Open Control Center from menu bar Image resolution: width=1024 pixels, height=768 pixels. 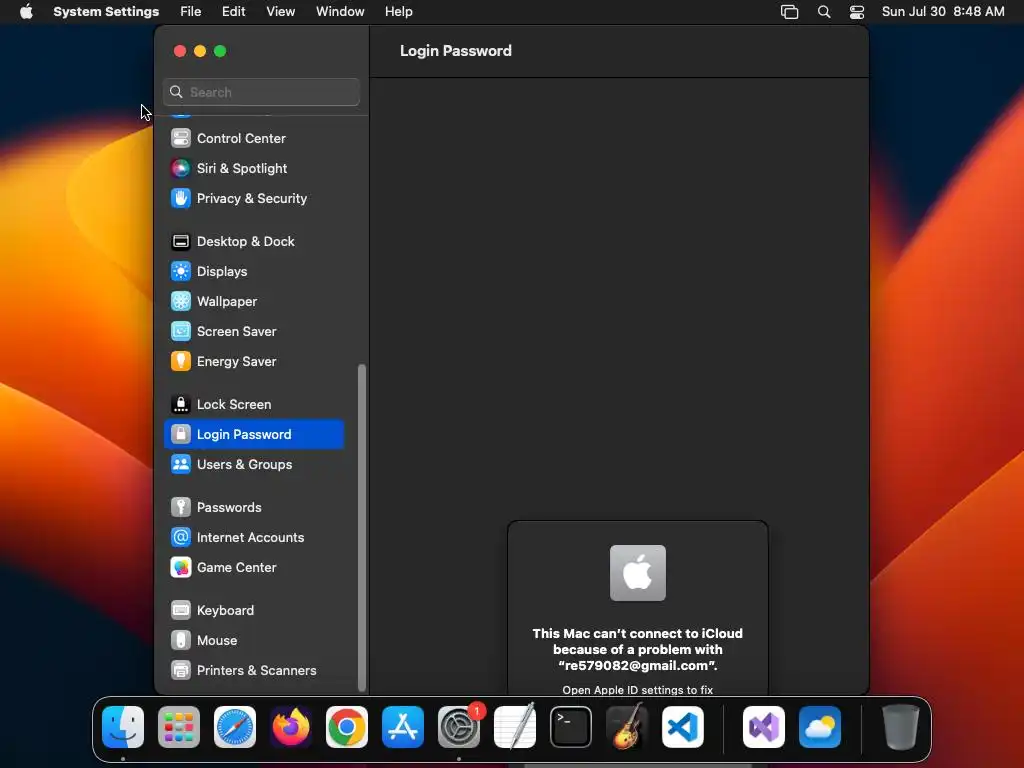point(857,12)
